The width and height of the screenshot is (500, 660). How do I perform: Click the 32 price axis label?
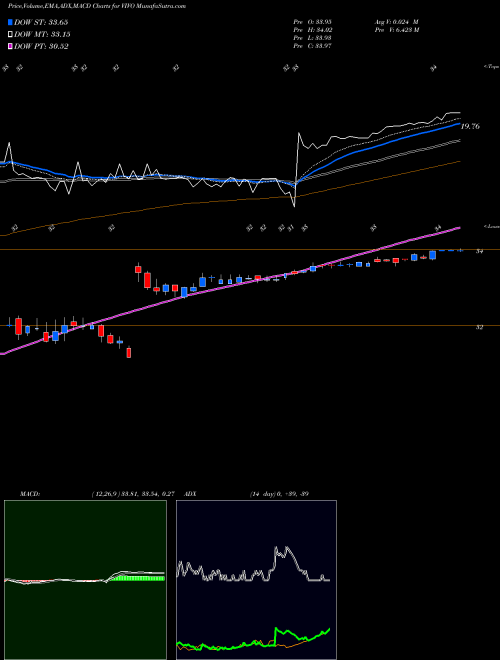pyautogui.click(x=479, y=327)
